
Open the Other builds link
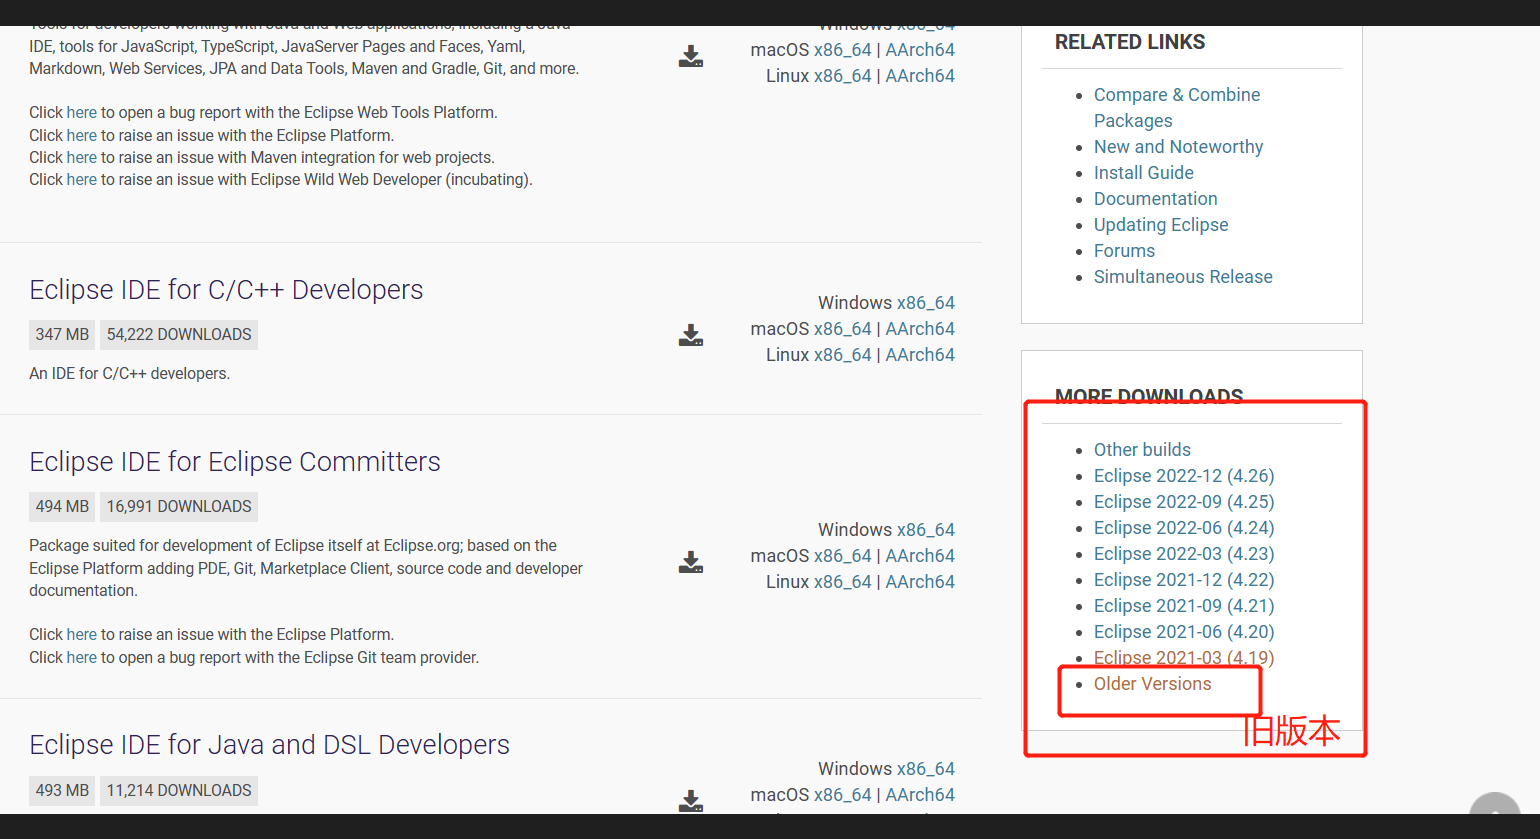[x=1142, y=450]
